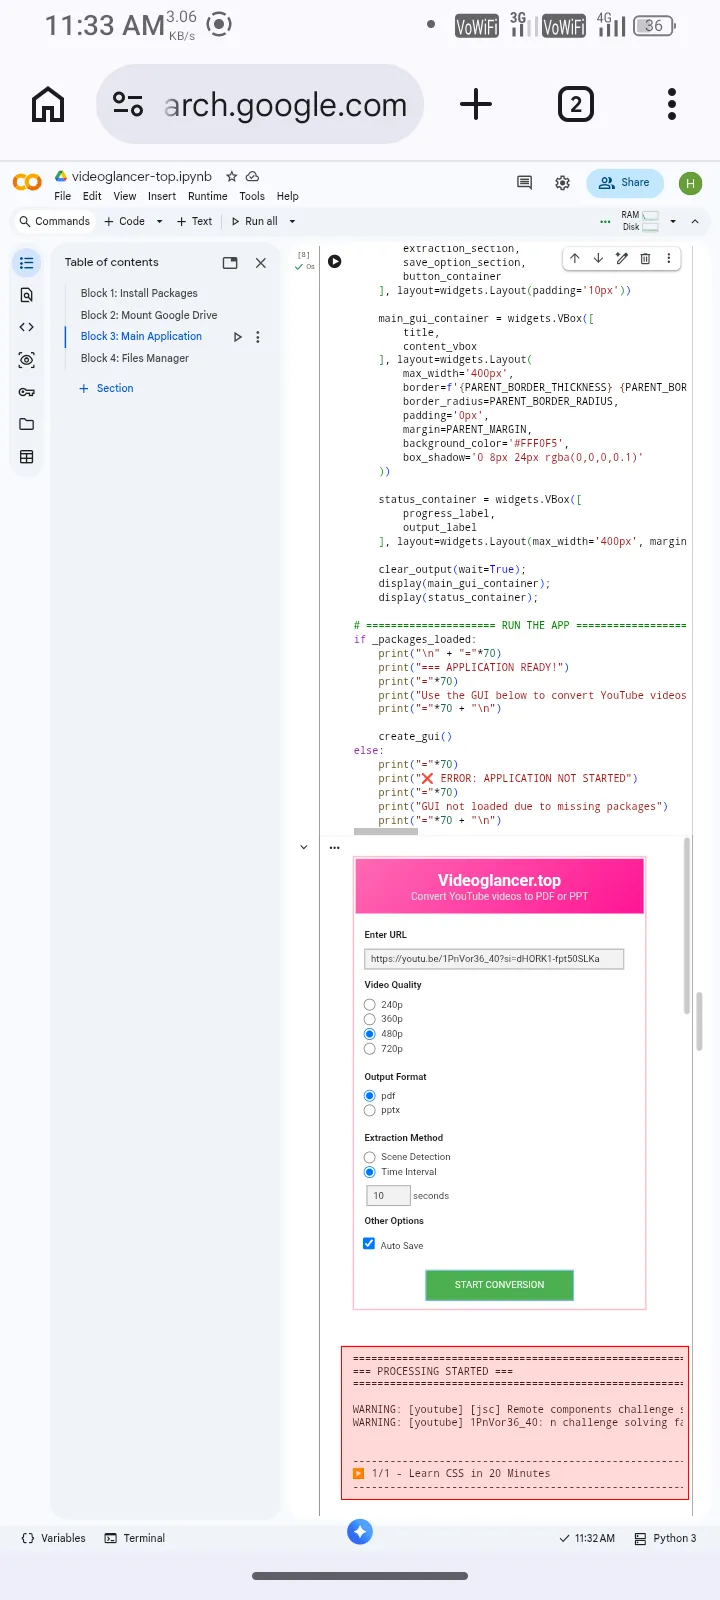Select 360p video quality
The image size is (720, 1600).
point(370,1019)
